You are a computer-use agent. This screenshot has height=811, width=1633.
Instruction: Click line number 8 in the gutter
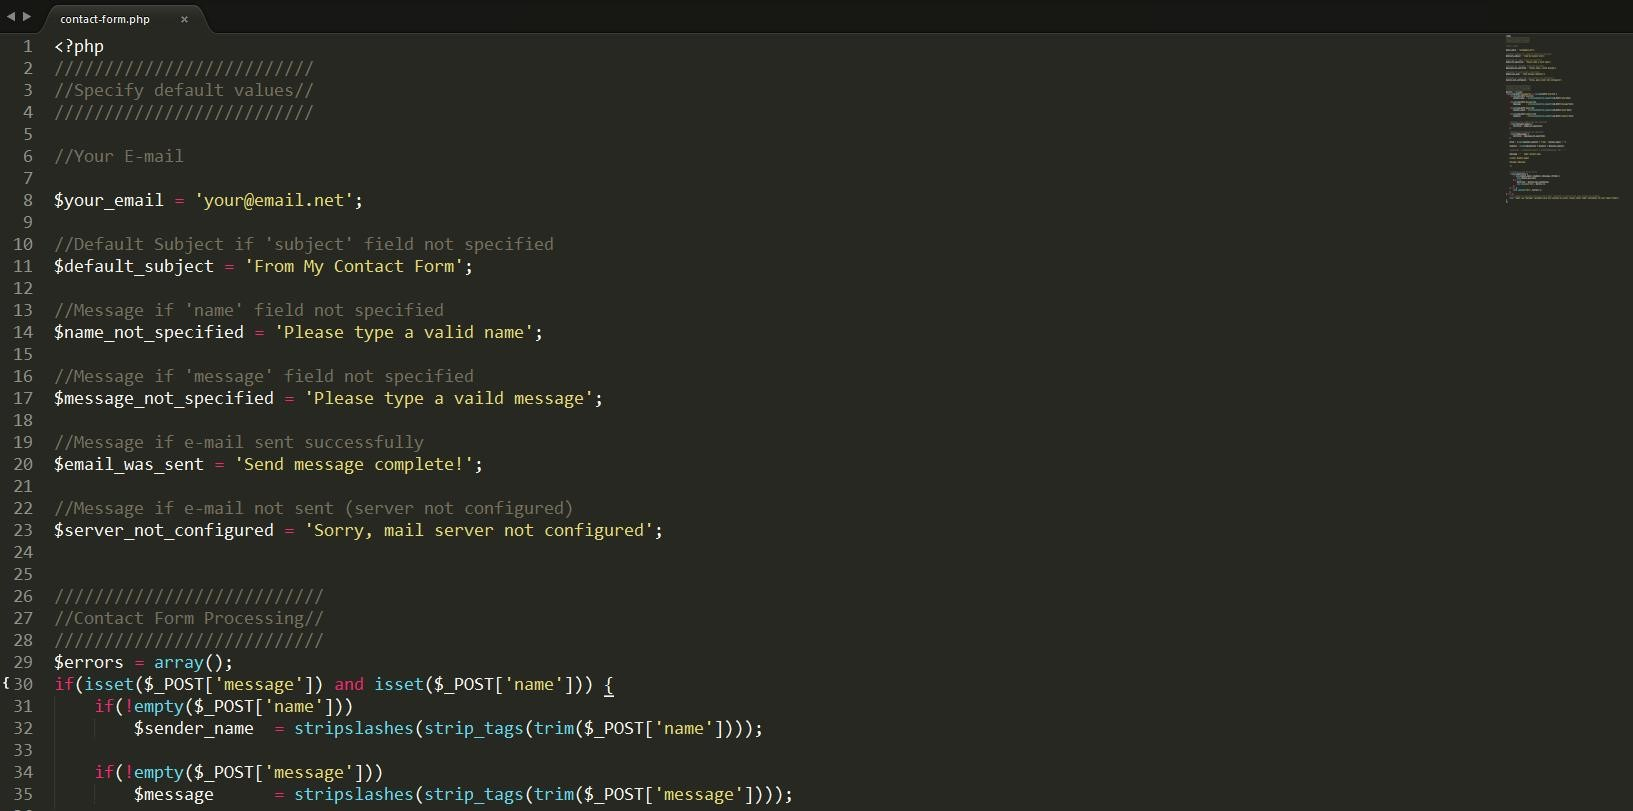(28, 200)
